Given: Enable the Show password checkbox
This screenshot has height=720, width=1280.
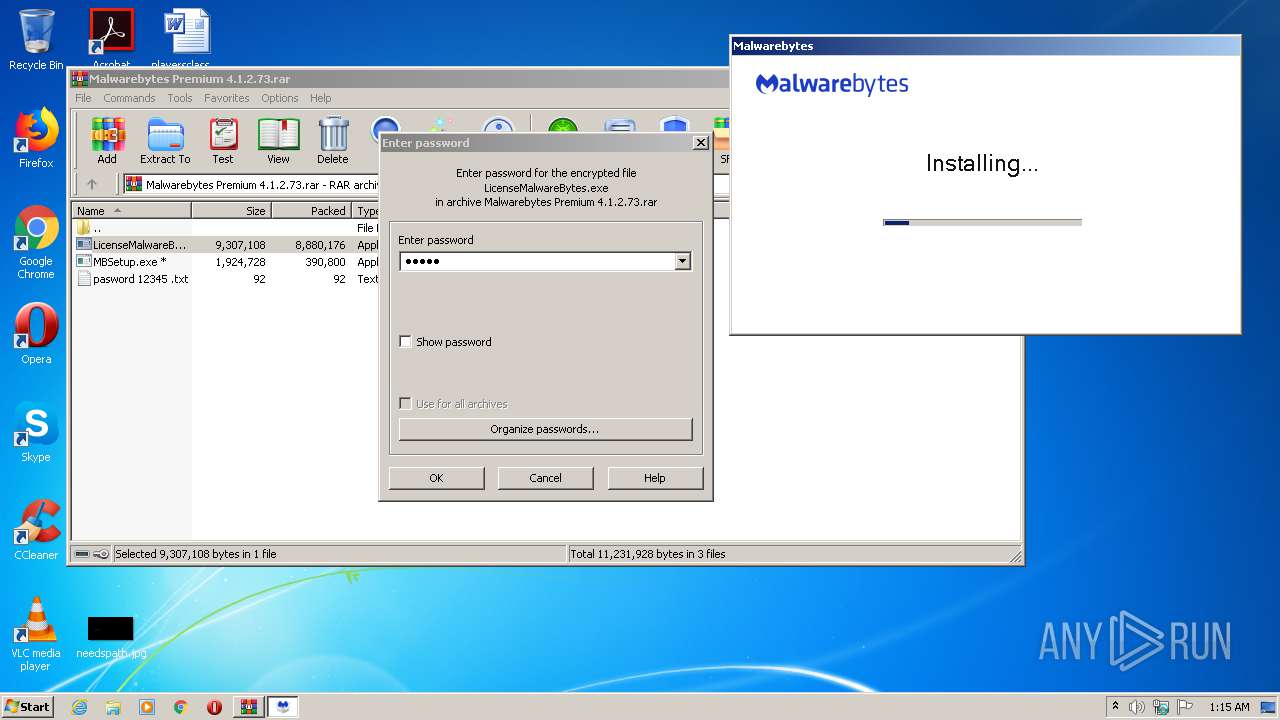Looking at the screenshot, I should click(405, 342).
